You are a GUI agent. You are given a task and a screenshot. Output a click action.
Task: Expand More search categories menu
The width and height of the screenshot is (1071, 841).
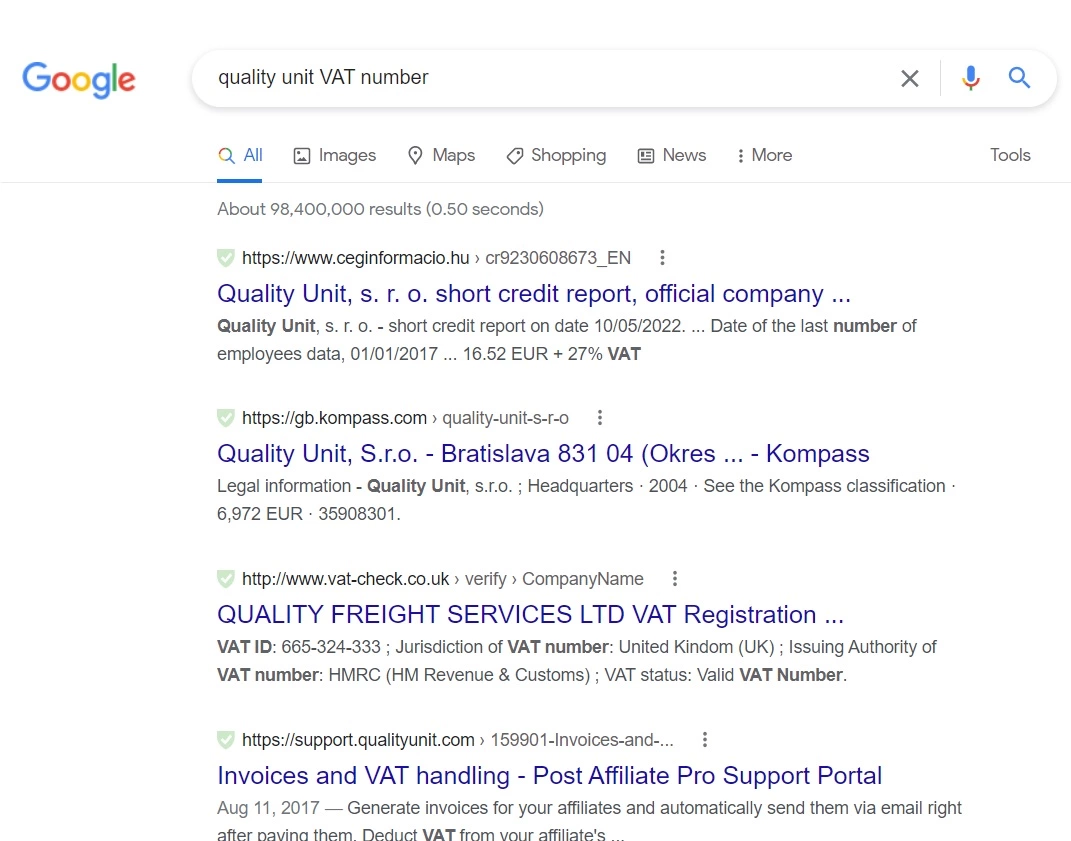(763, 155)
